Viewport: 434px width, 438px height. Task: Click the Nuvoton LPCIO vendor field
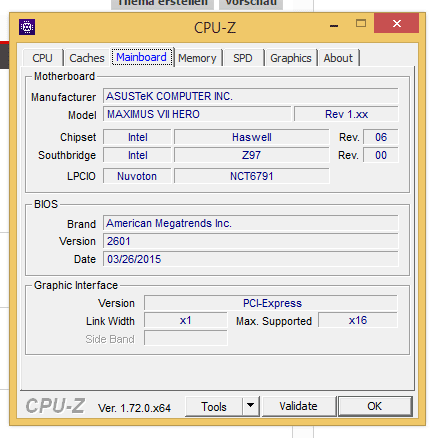point(137,176)
